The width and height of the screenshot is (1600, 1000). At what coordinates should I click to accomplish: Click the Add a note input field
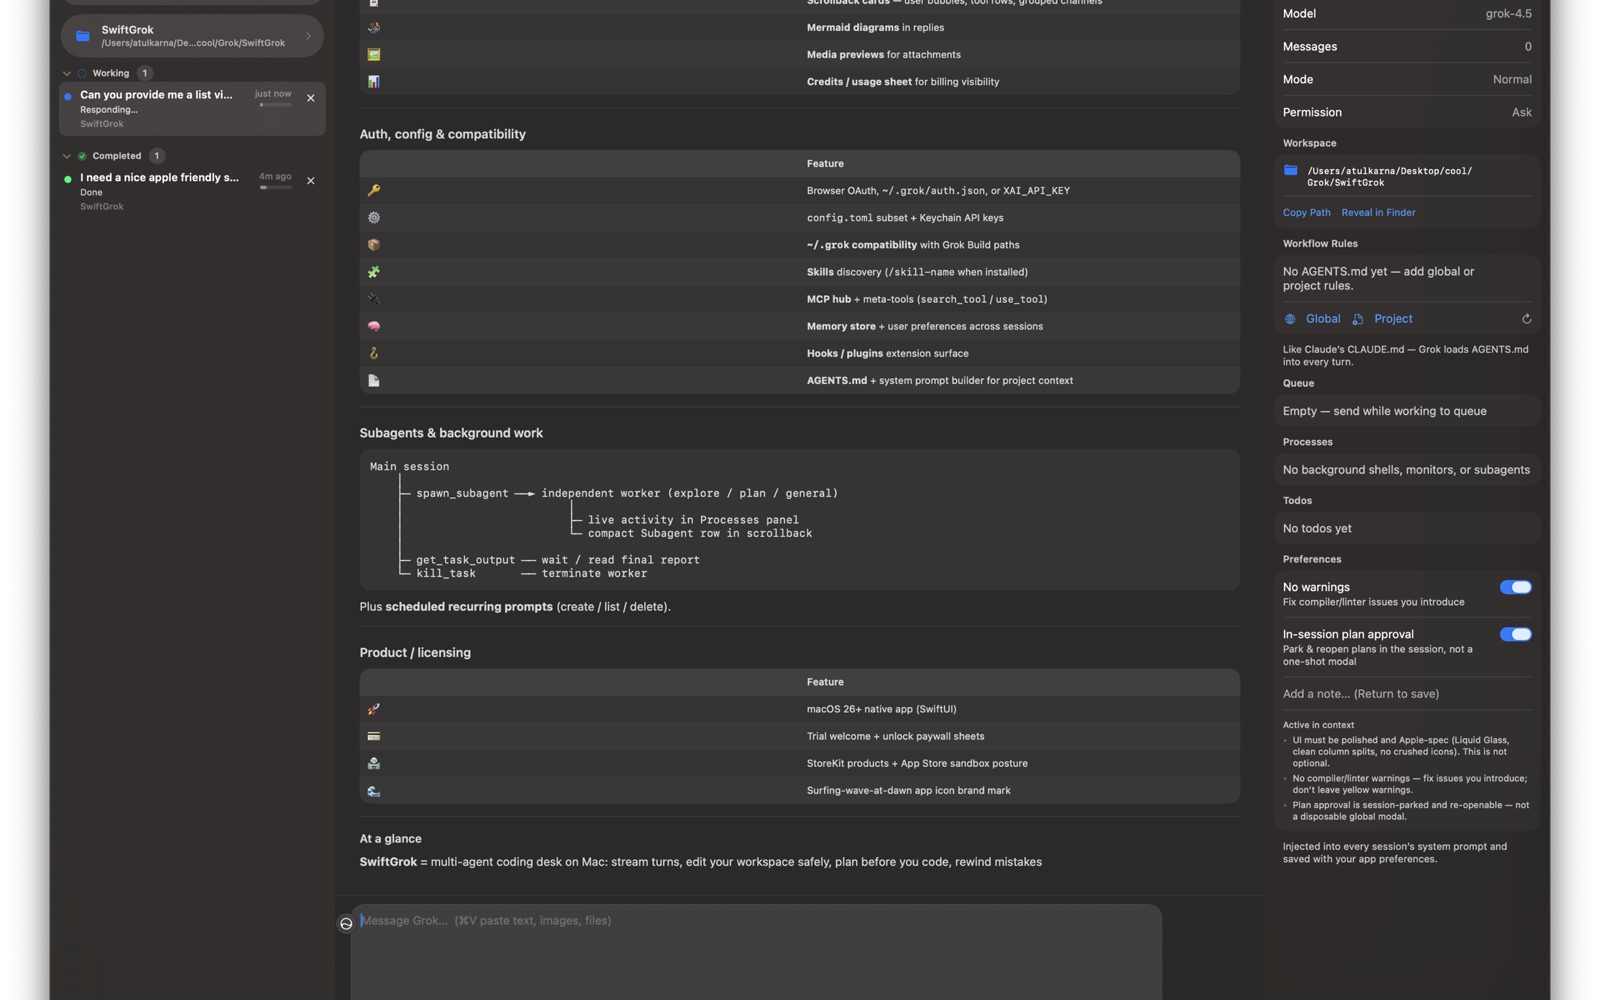point(1407,694)
